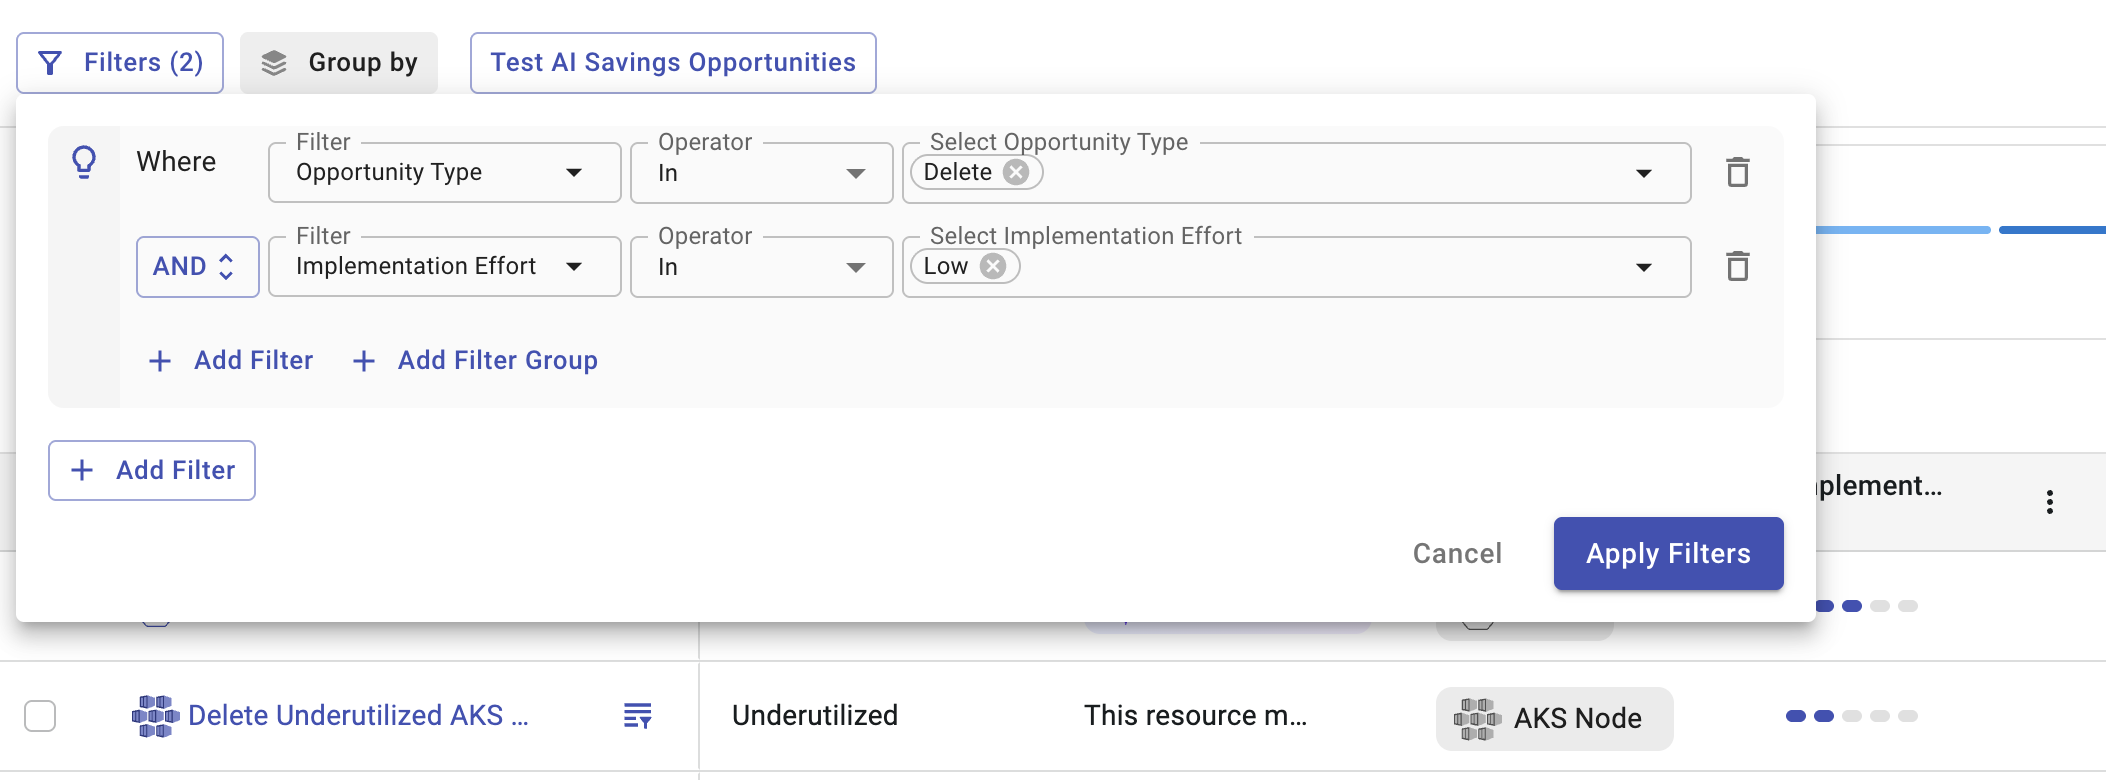Click the AKS Node resource chip
Screen dimensions: 2106x780
[x=1554, y=718]
